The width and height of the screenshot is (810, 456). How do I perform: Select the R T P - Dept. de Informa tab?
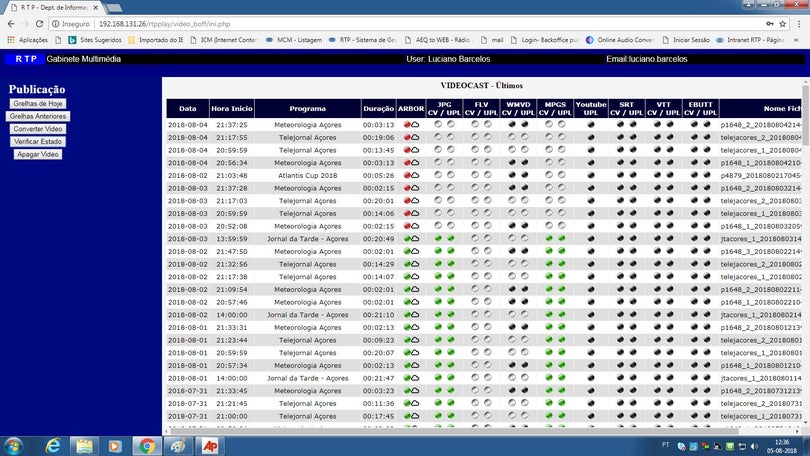(53, 8)
